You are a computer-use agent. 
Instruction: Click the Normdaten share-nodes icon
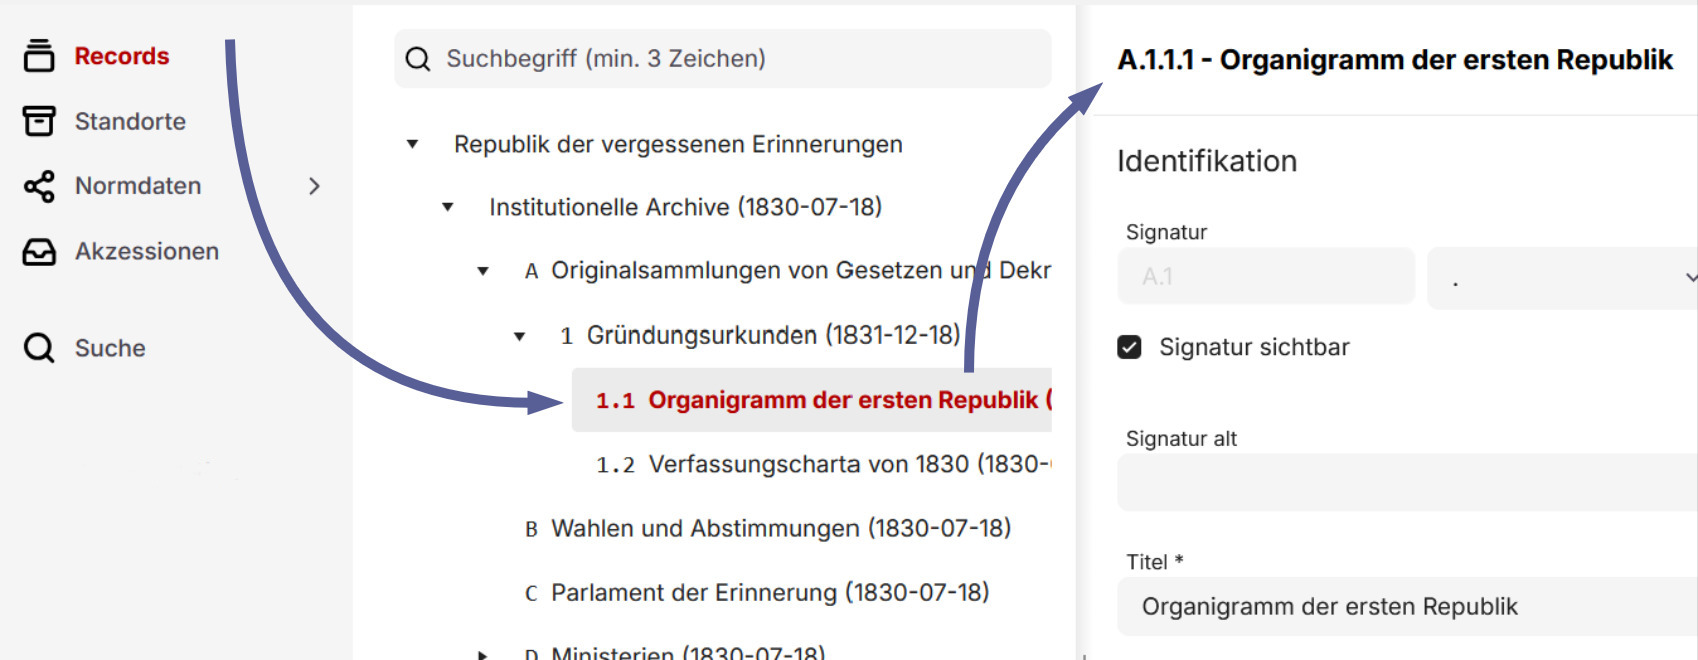39,186
